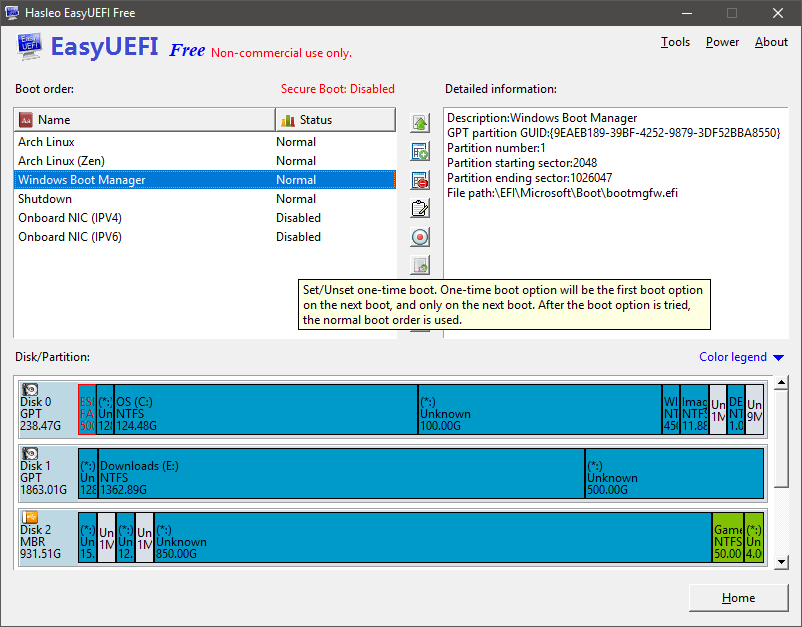
Task: Click the move boot entry up icon
Action: (x=420, y=123)
